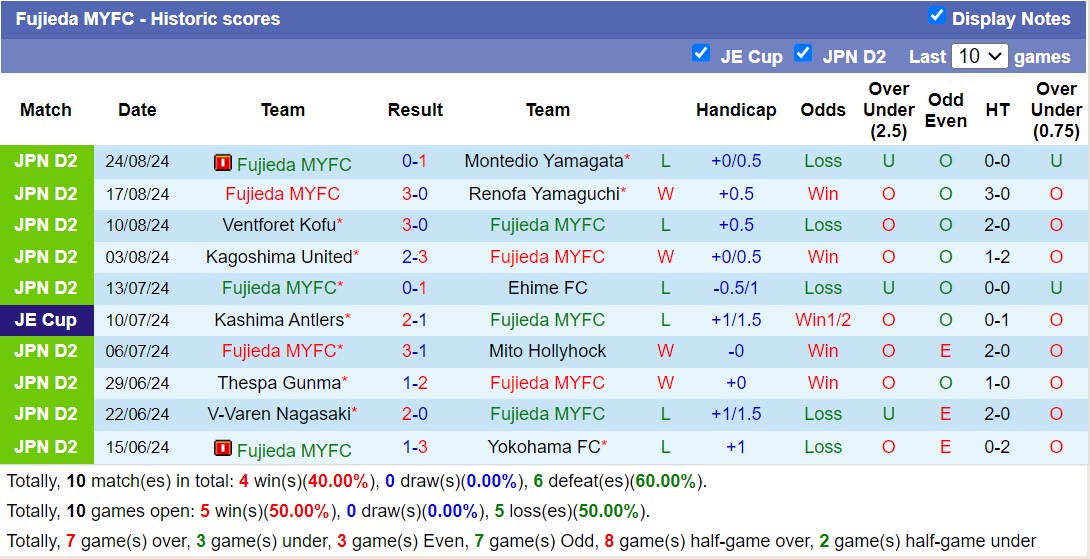This screenshot has height=559, width=1090.
Task: Uncheck the JPN D2 filter checkbox
Action: 803,53
